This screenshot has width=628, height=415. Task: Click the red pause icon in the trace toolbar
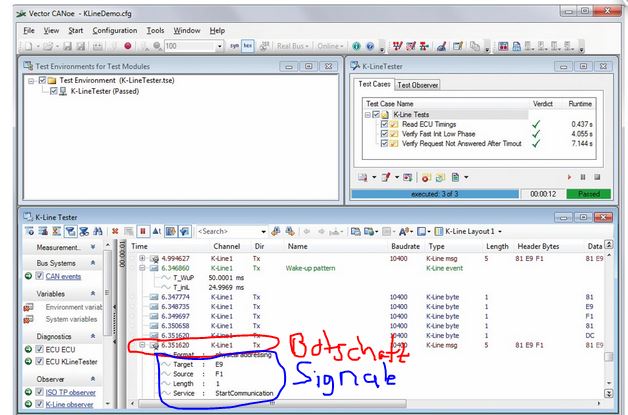143,231
